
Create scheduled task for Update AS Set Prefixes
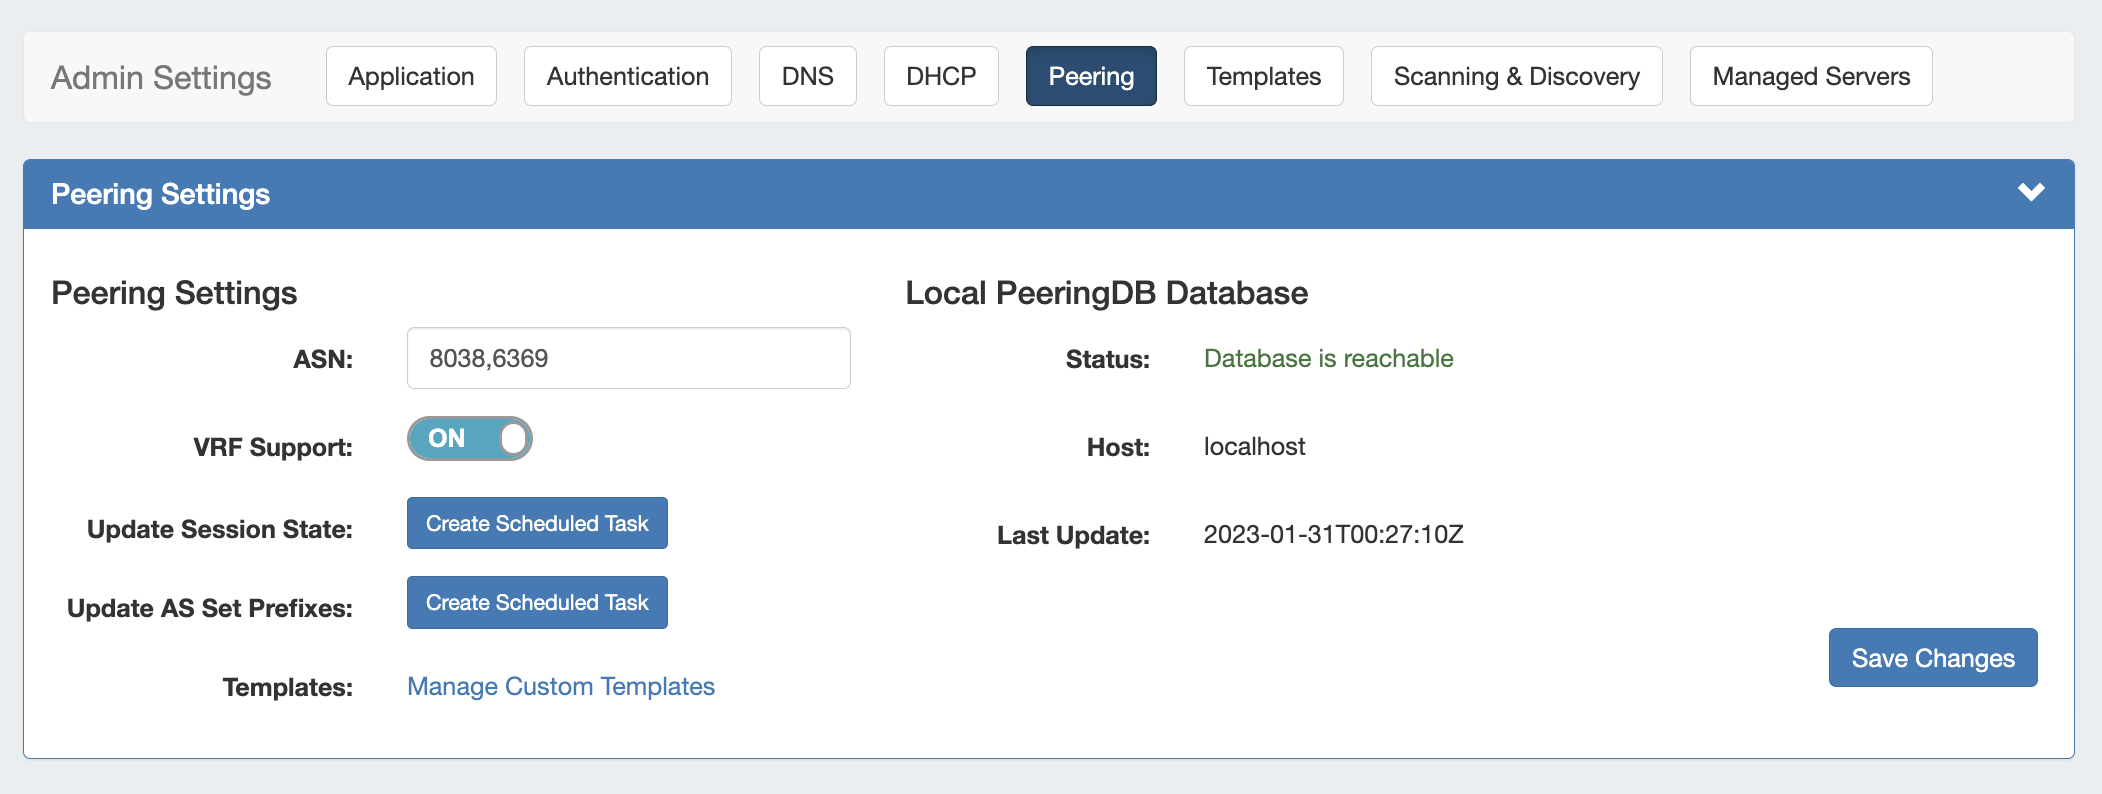[x=537, y=602]
